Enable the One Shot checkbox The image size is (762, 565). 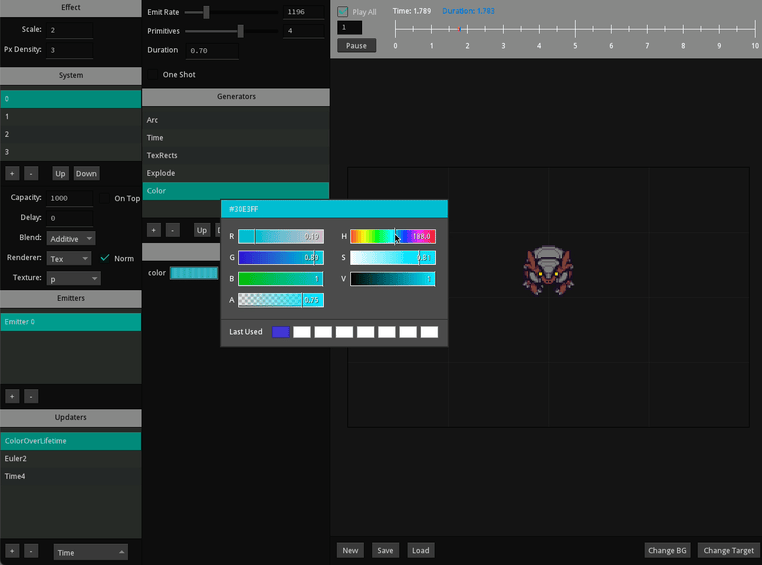point(154,75)
